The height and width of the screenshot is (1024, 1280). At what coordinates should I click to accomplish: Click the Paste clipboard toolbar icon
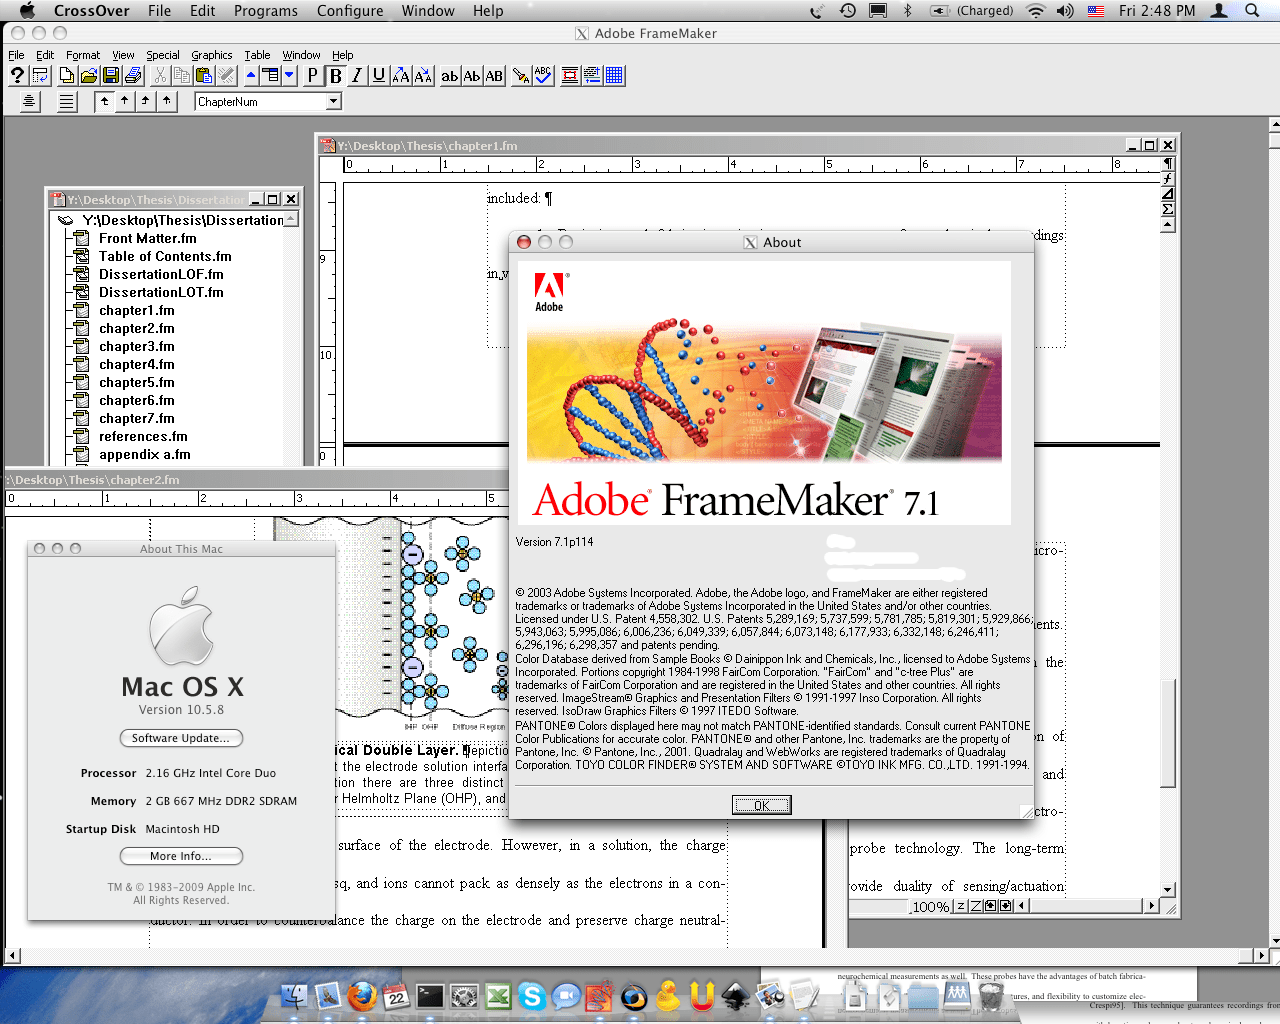[204, 75]
